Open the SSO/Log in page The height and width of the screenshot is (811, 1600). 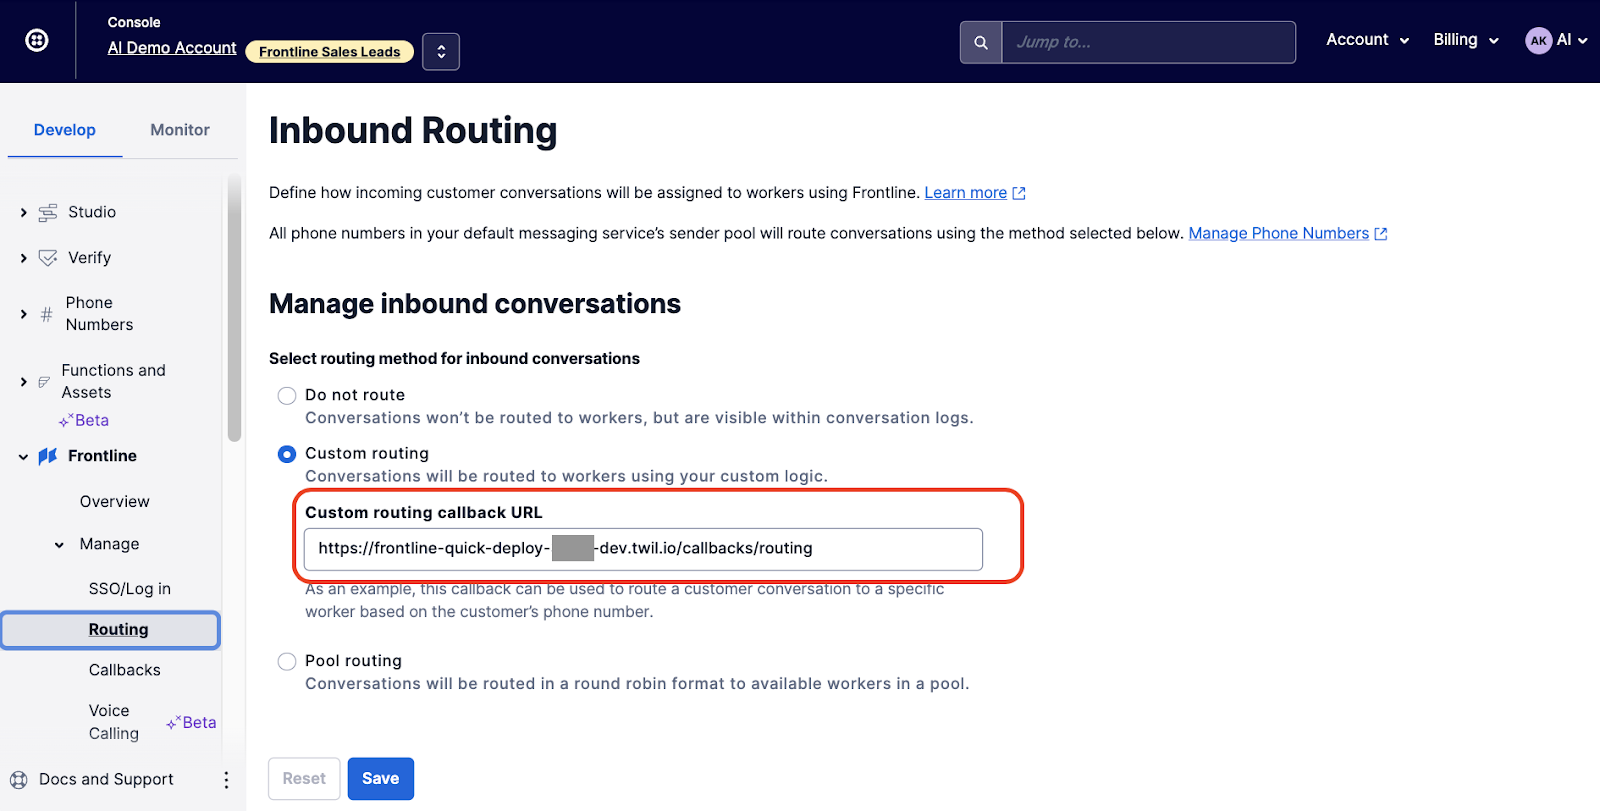click(x=130, y=589)
